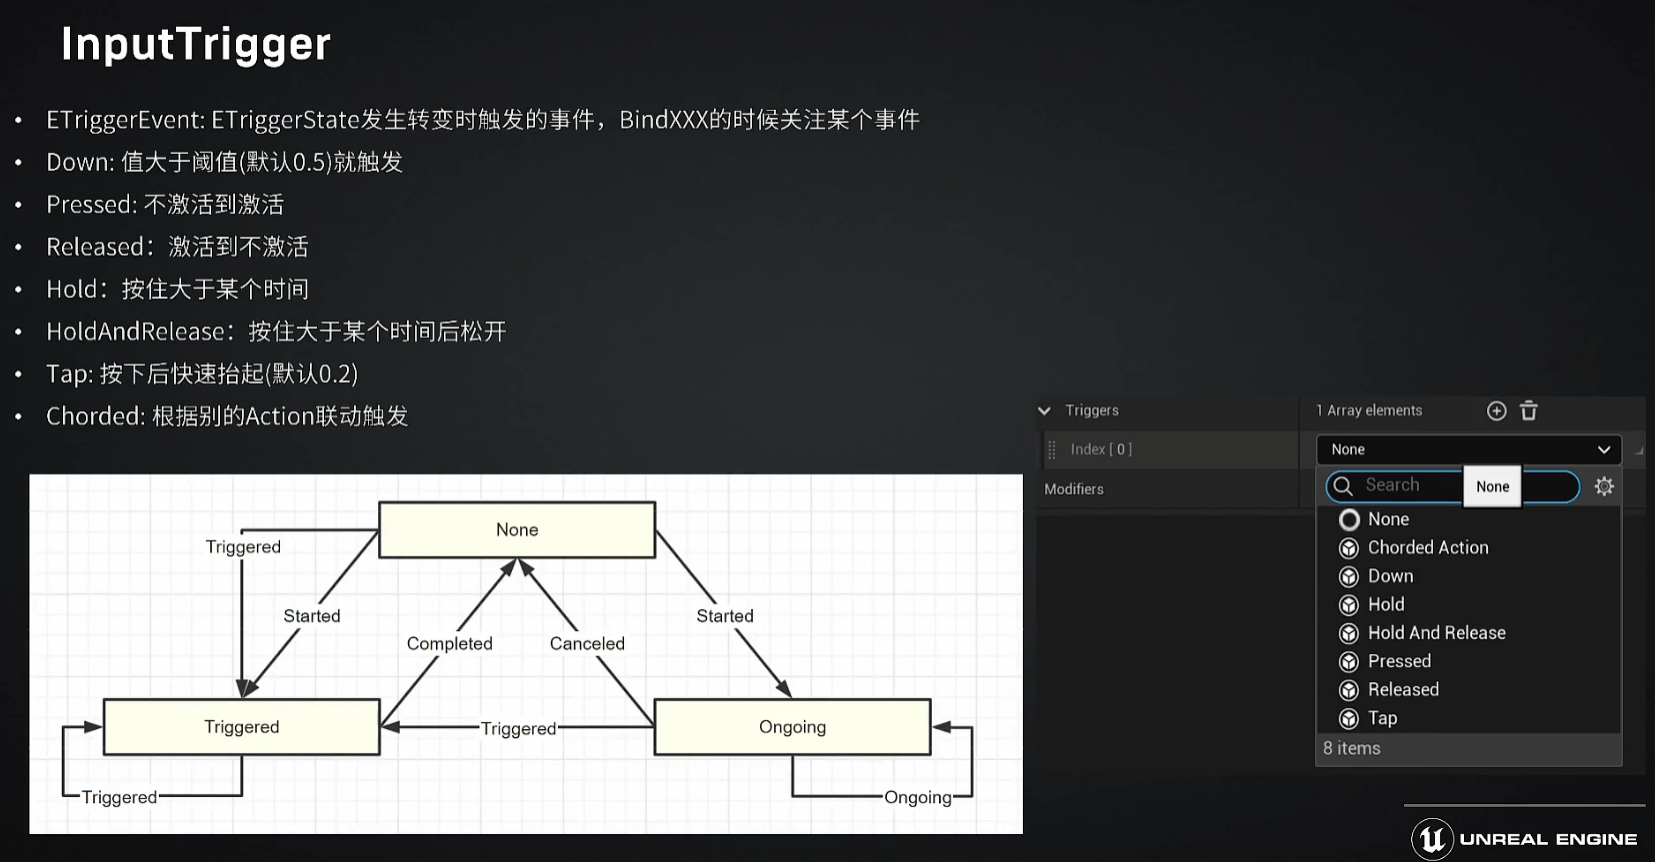Screen dimensions: 1655x862
Task: Grab the drag handle of Index [0]
Action: click(x=1051, y=450)
